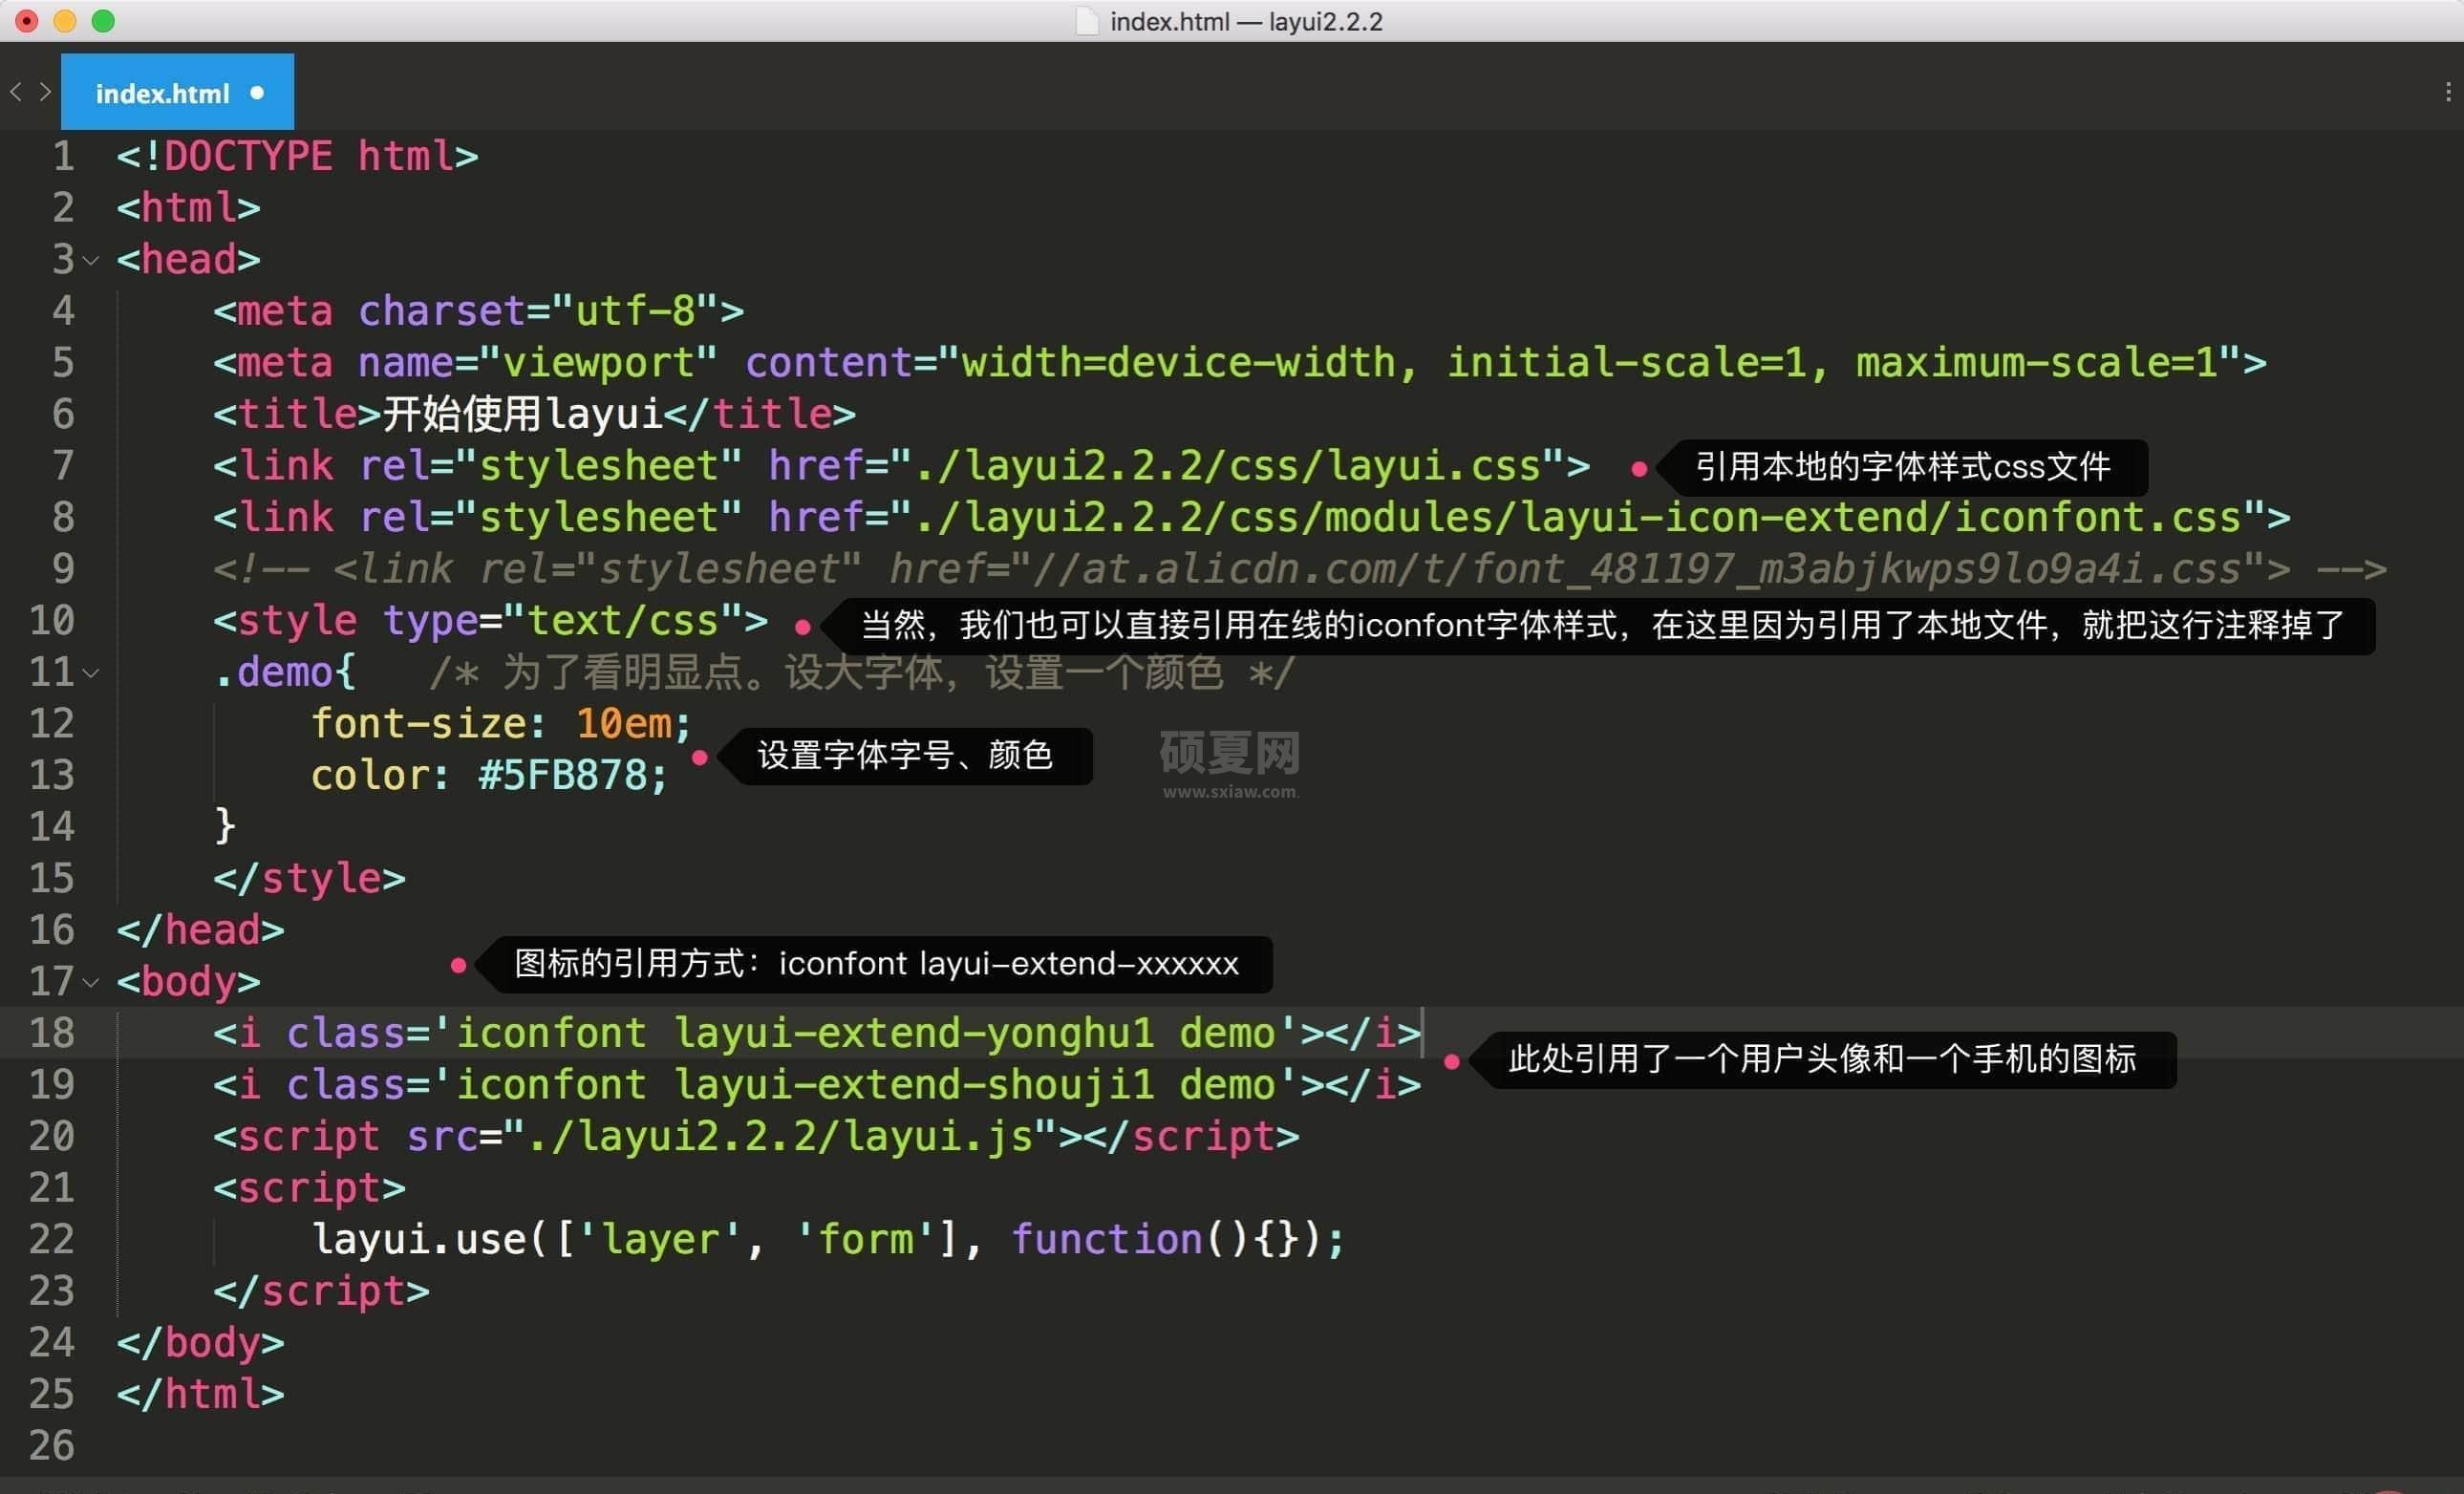Image resolution: width=2464 pixels, height=1494 pixels.
Task: Click the opening script tag on line 21
Action: (x=309, y=1189)
